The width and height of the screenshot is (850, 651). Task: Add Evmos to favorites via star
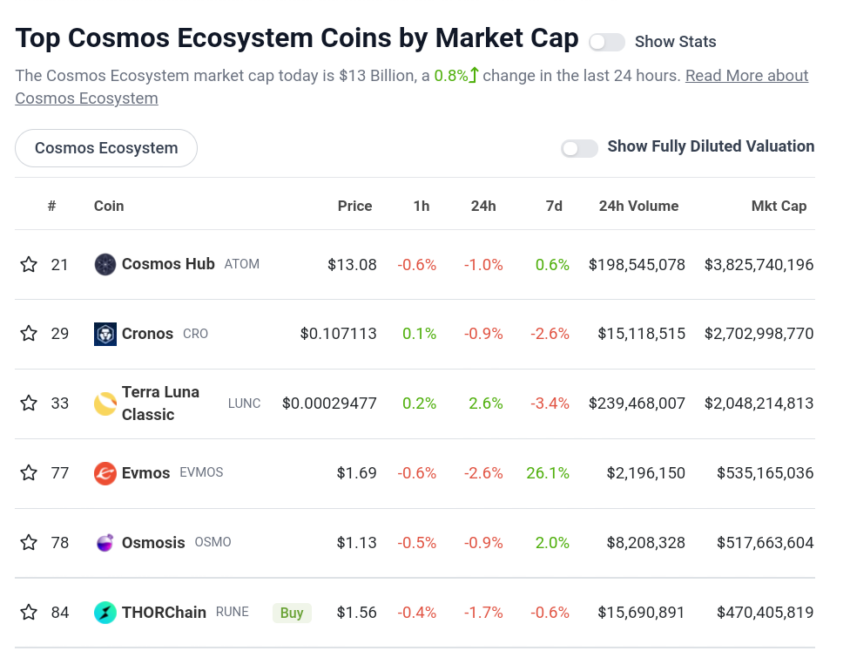pyautogui.click(x=29, y=473)
